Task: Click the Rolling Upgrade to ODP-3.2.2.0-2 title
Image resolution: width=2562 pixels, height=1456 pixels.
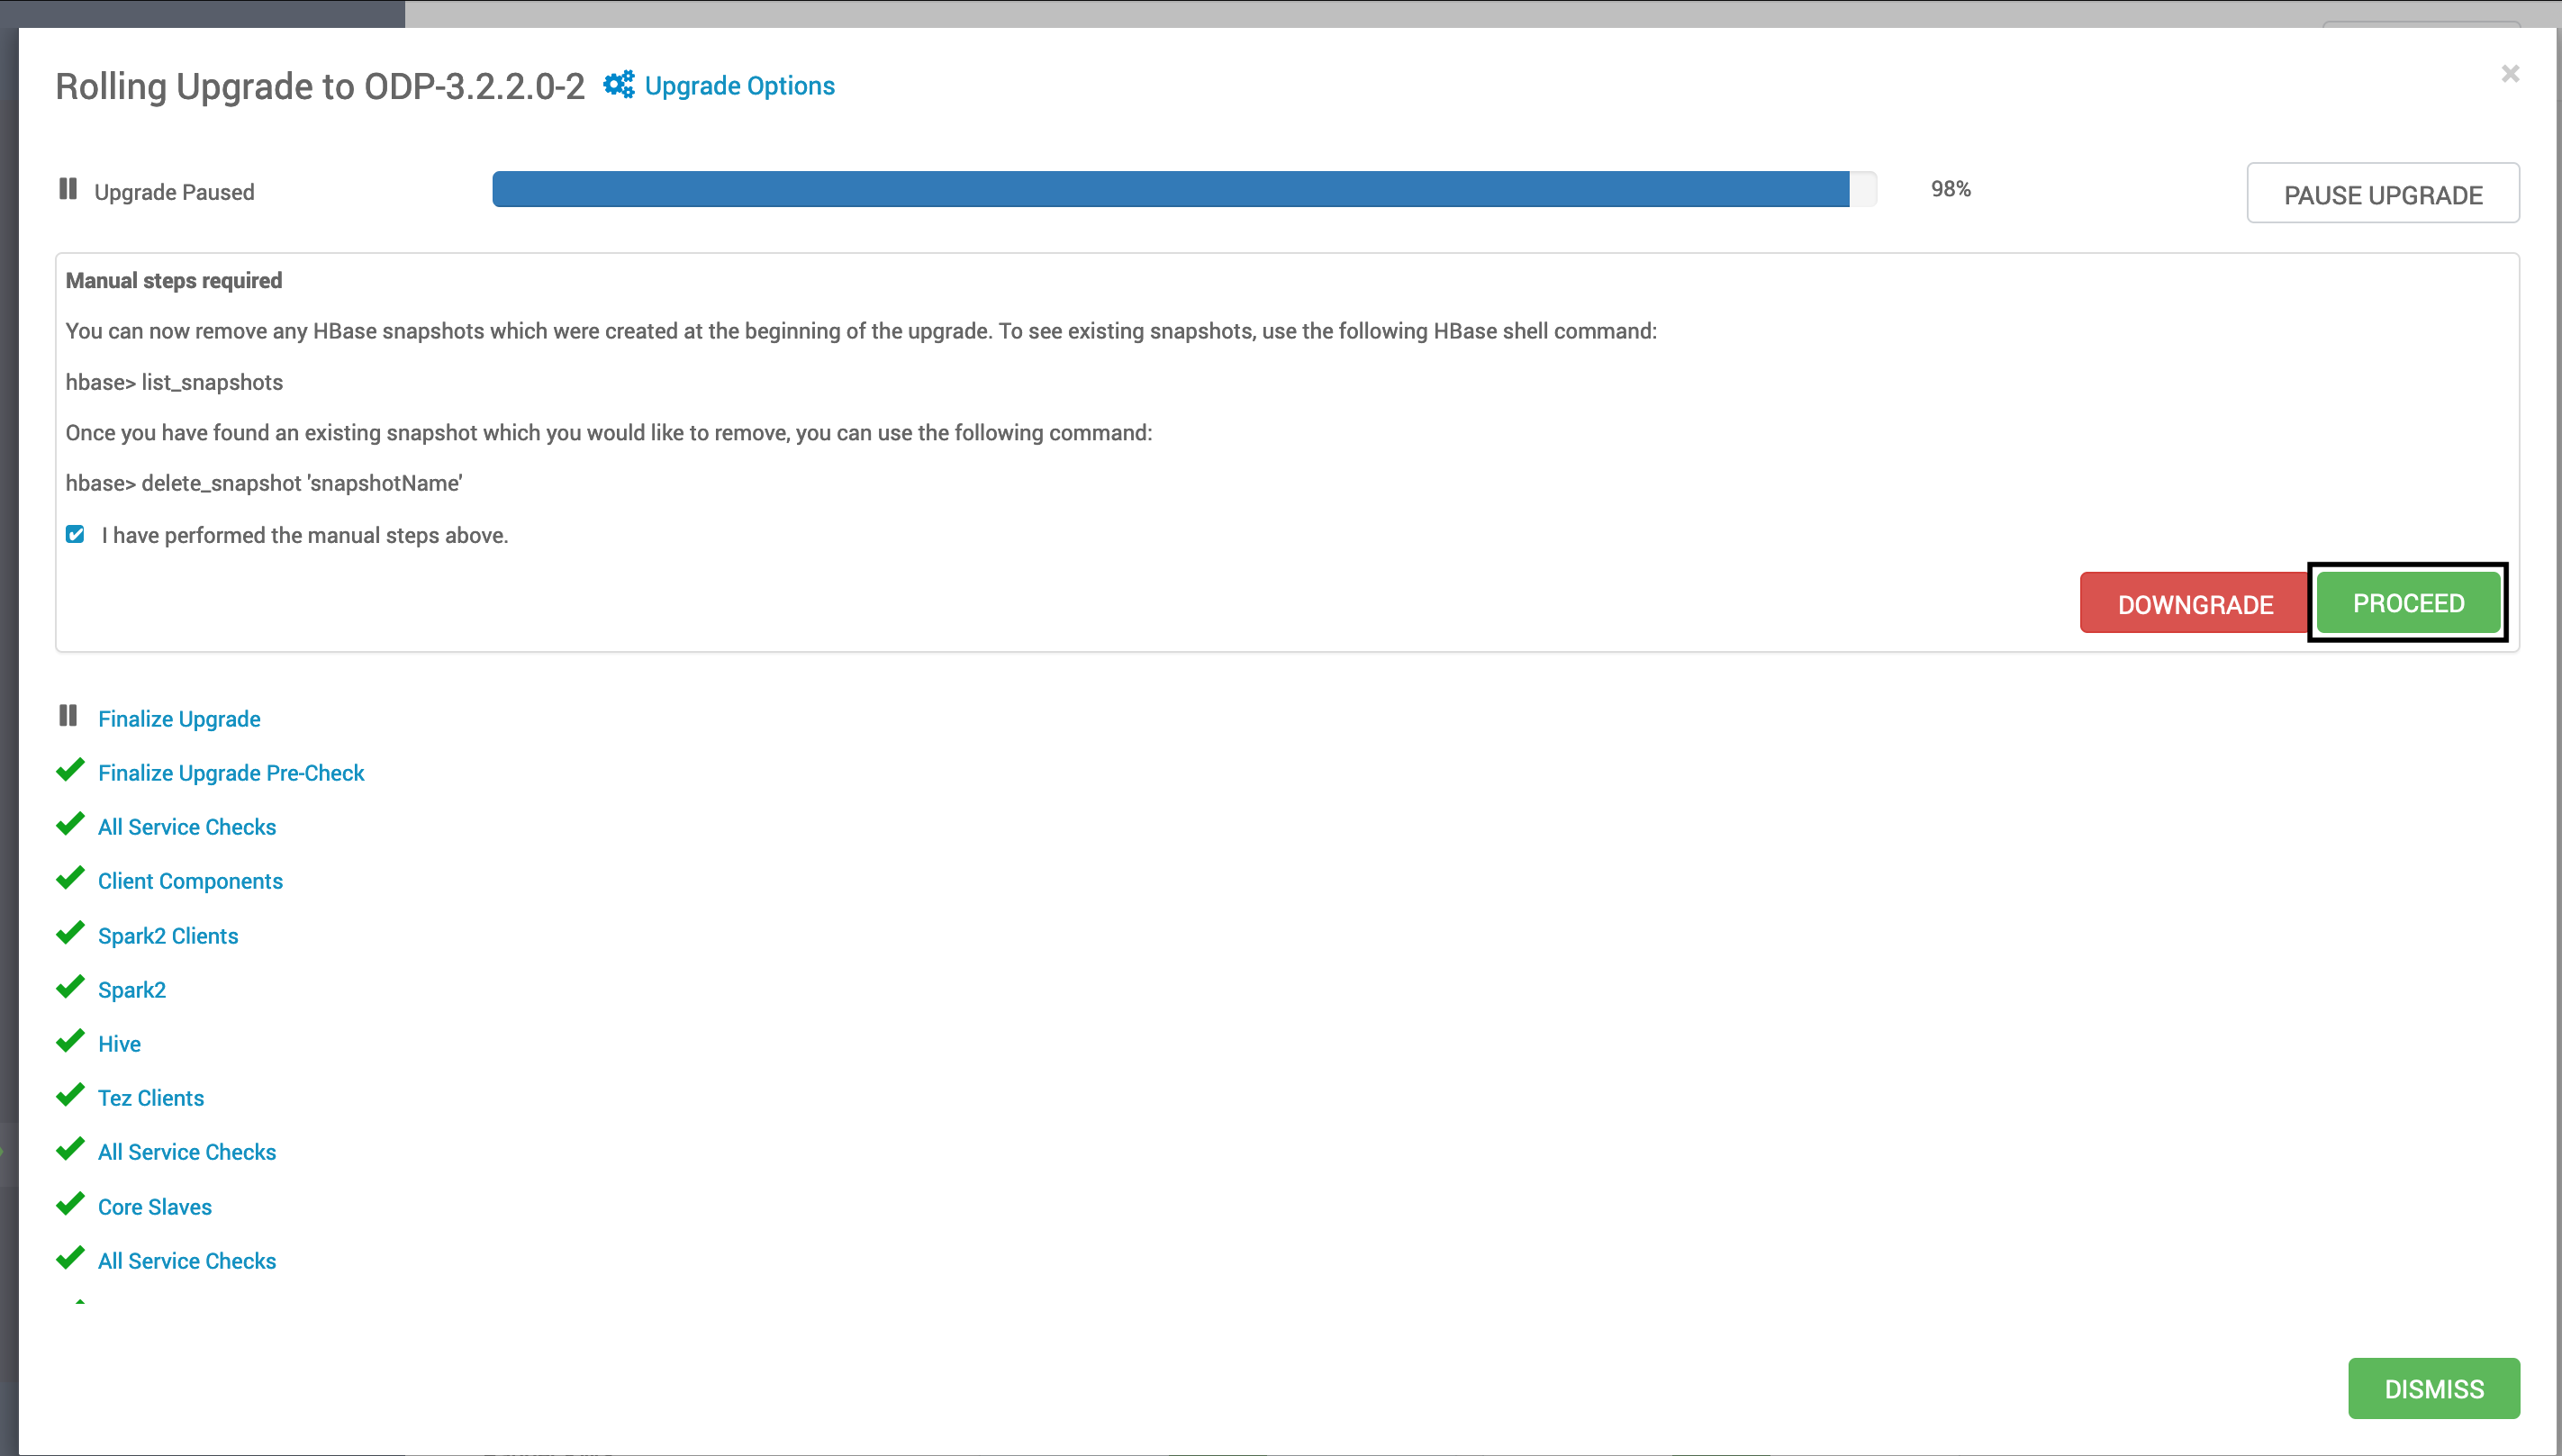Action: 320,86
